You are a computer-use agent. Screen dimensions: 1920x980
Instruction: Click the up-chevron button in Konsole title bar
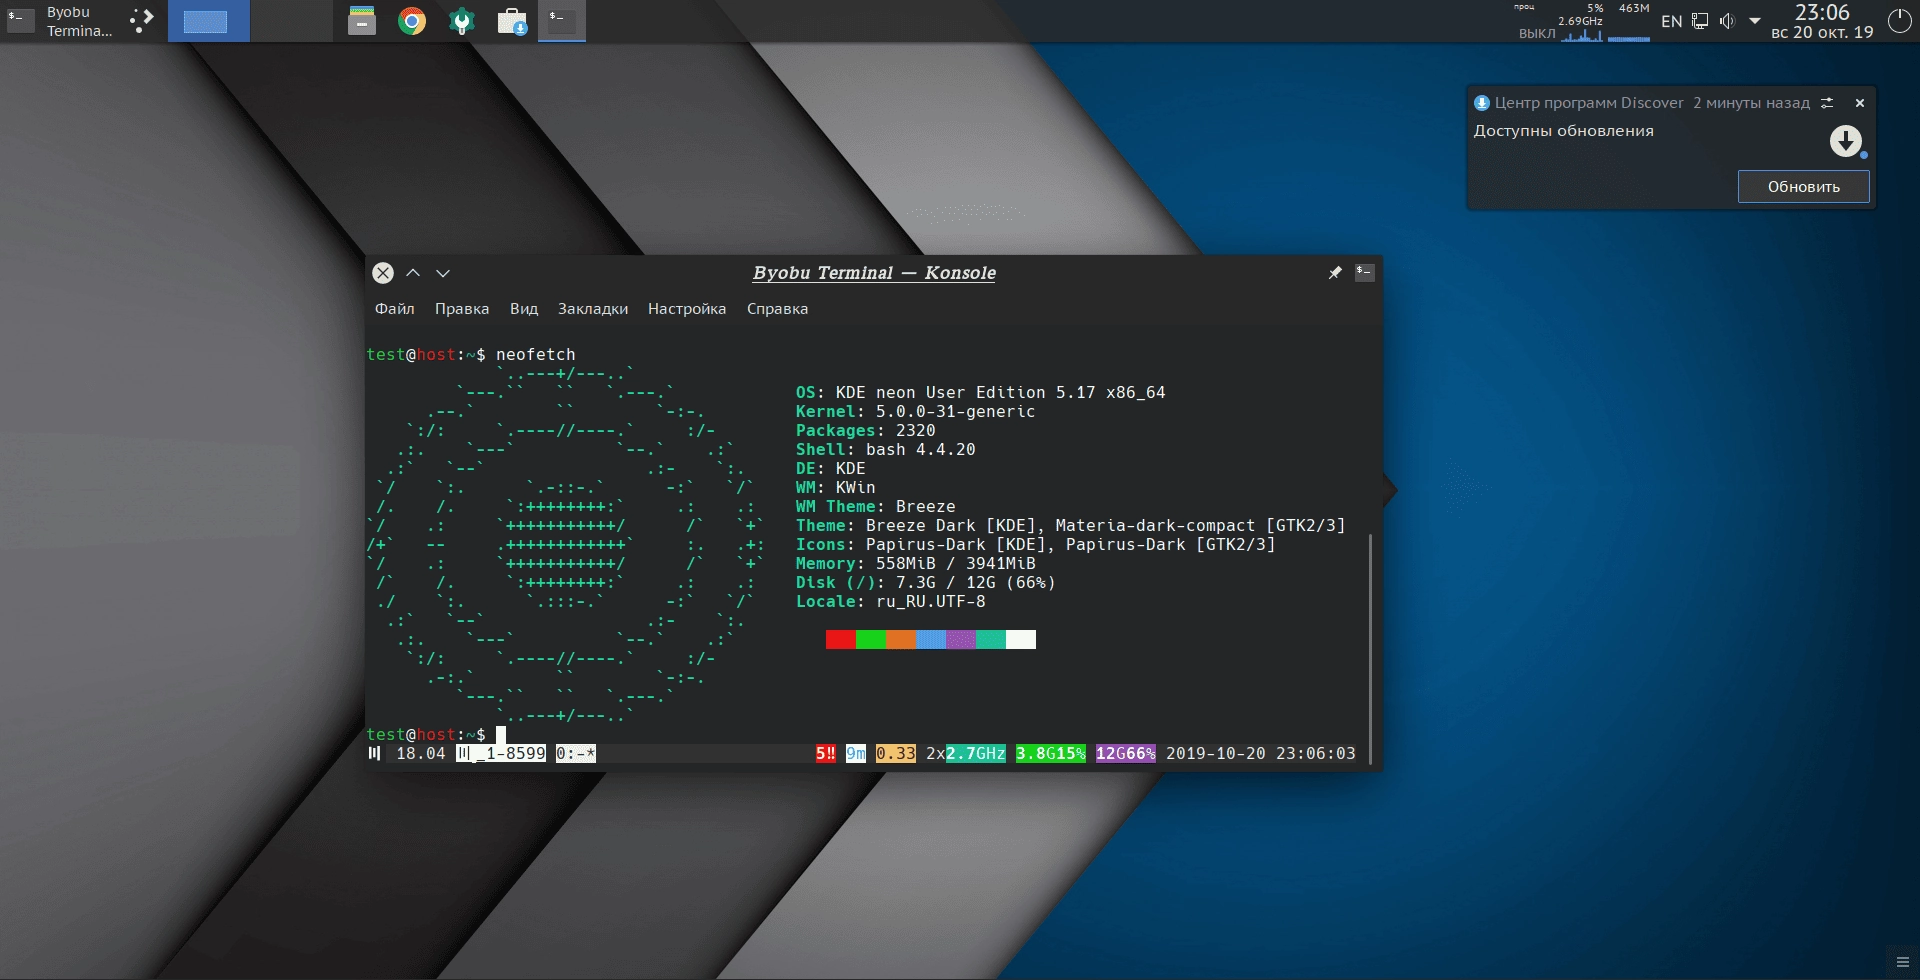[413, 273]
